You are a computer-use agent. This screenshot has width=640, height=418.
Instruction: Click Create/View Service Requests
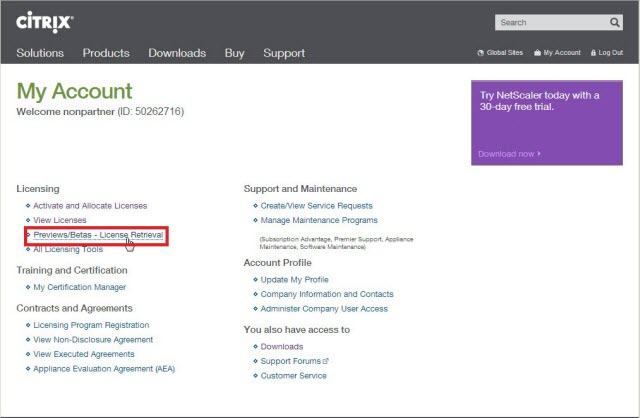coord(319,205)
